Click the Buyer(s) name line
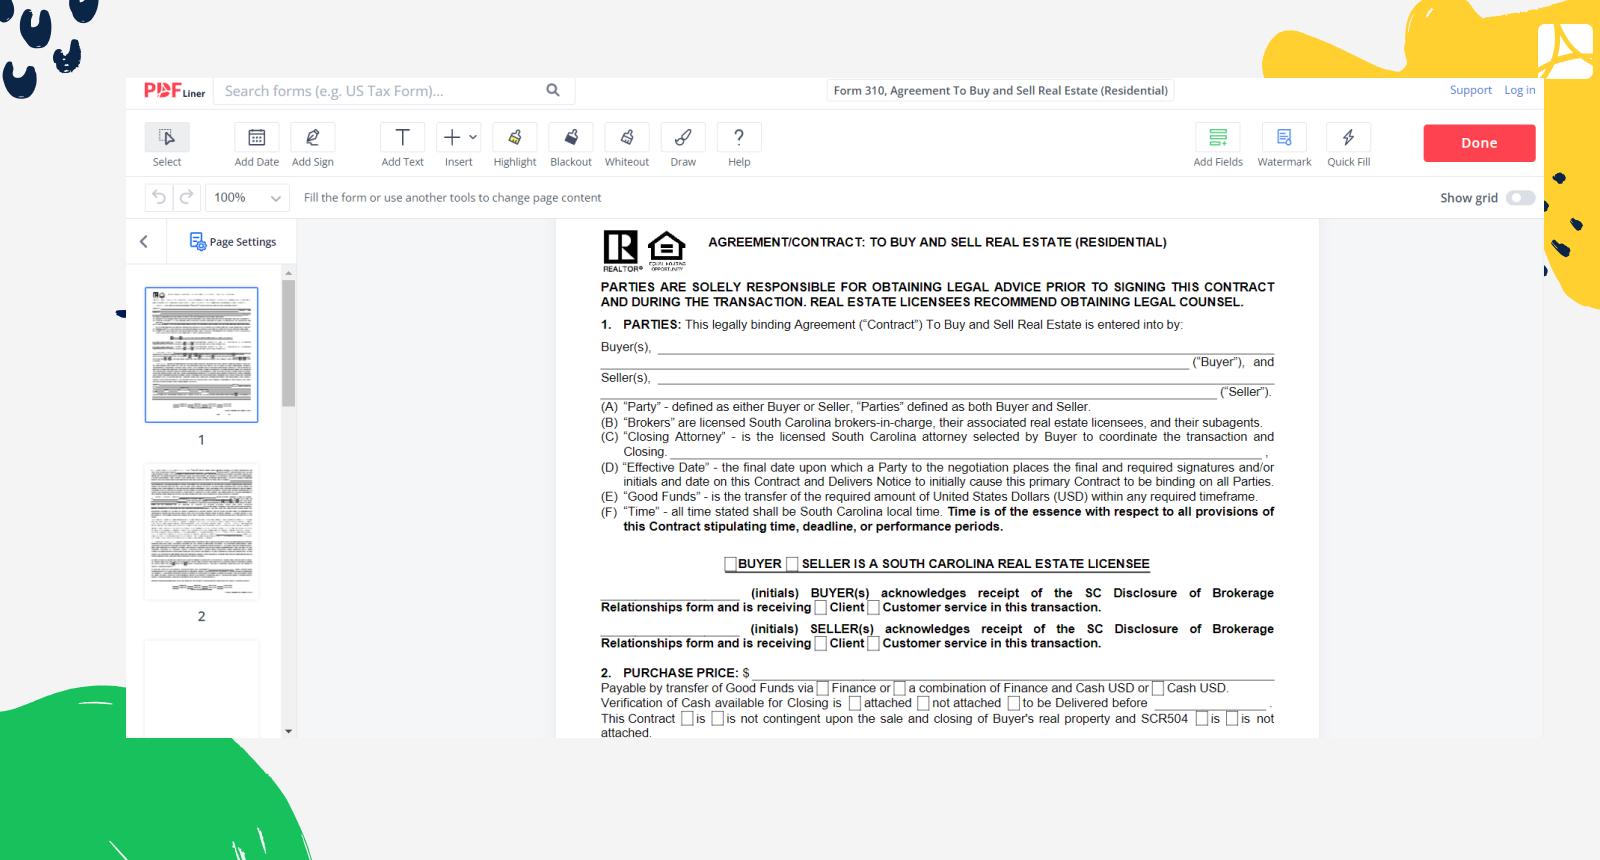The width and height of the screenshot is (1600, 860). 965,347
